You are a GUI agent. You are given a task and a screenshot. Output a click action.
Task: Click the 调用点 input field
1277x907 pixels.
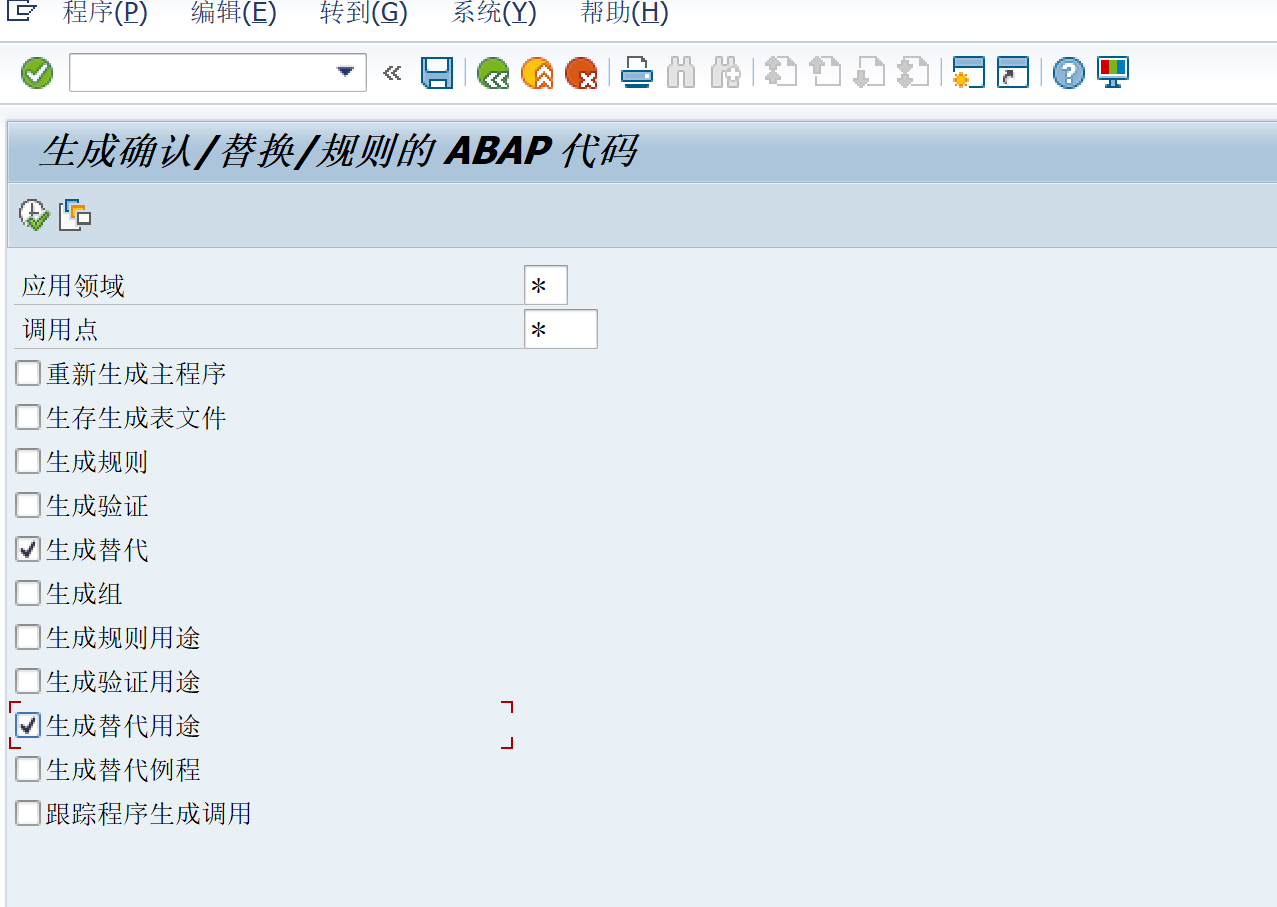click(x=561, y=330)
